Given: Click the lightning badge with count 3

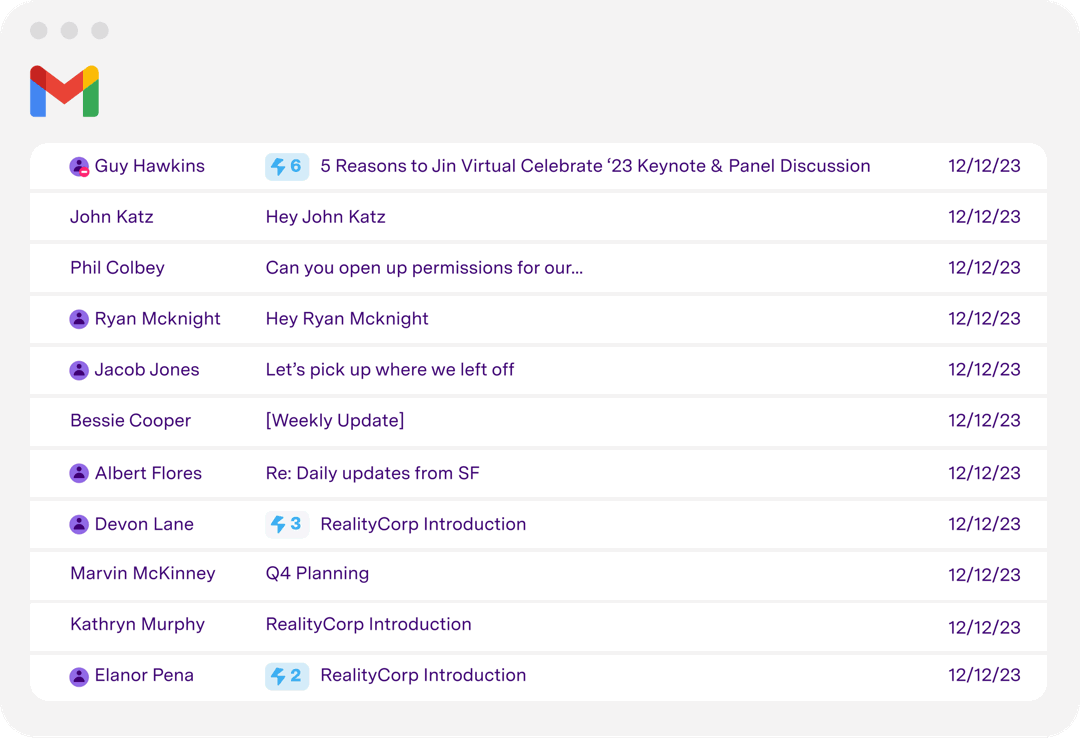Looking at the screenshot, I should (286, 523).
